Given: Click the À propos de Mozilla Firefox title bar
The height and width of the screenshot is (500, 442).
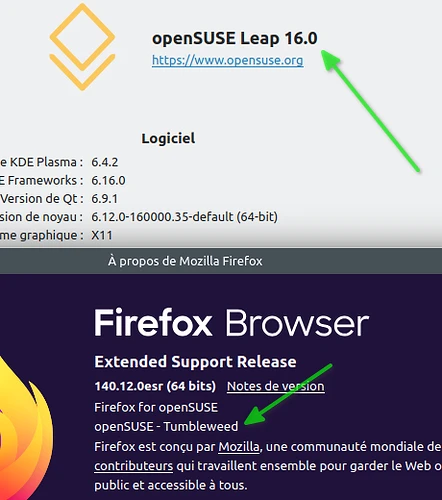Looking at the screenshot, I should tap(221, 261).
